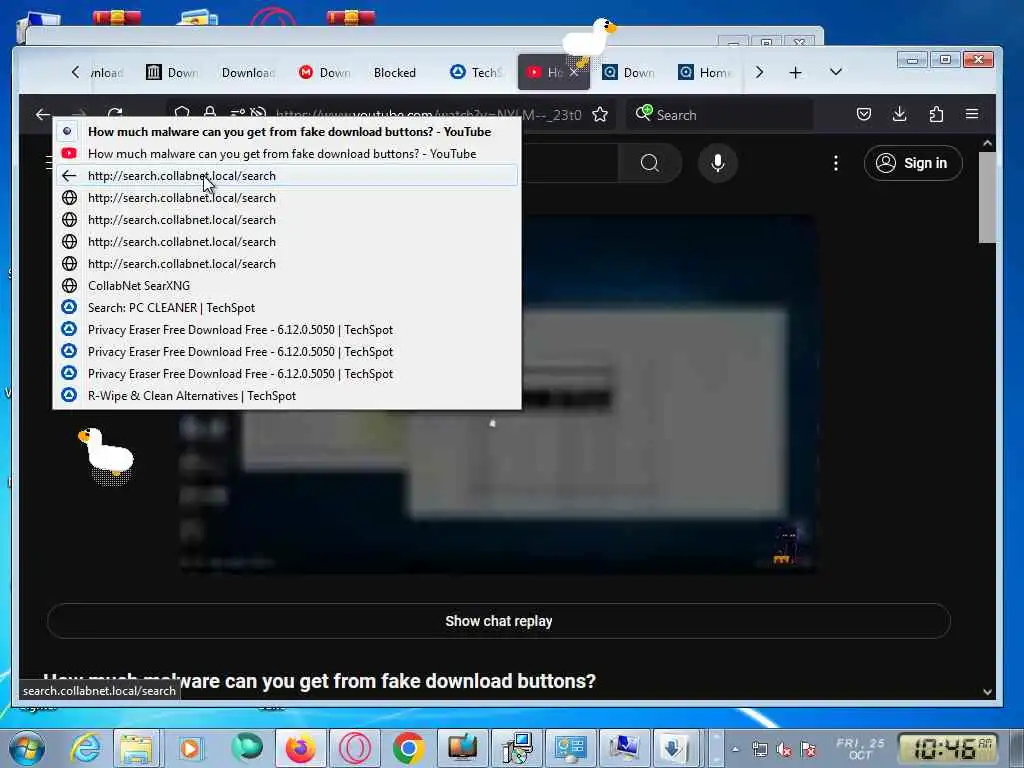This screenshot has width=1024, height=768.
Task: Click Show chat replay button
Action: pos(499,621)
